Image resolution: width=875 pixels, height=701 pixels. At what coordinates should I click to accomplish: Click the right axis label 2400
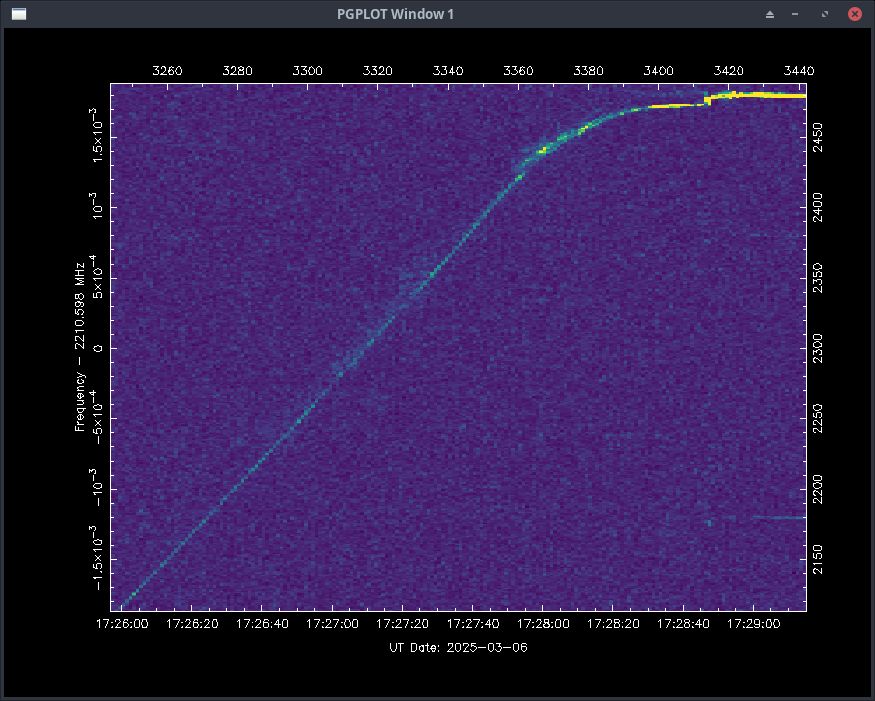818,208
